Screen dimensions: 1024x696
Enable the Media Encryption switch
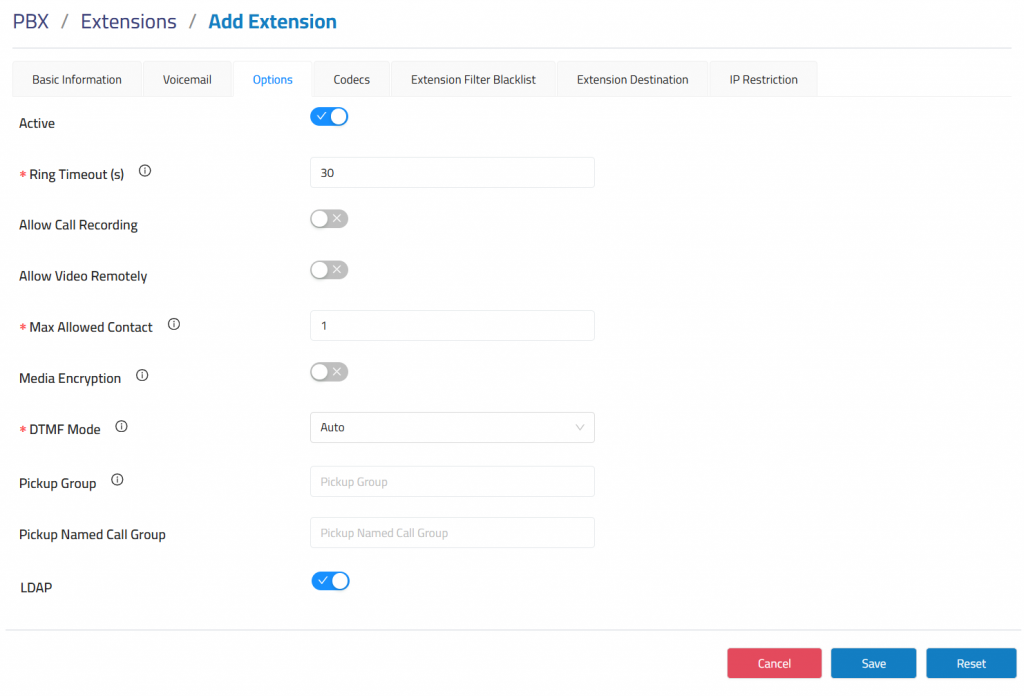329,372
